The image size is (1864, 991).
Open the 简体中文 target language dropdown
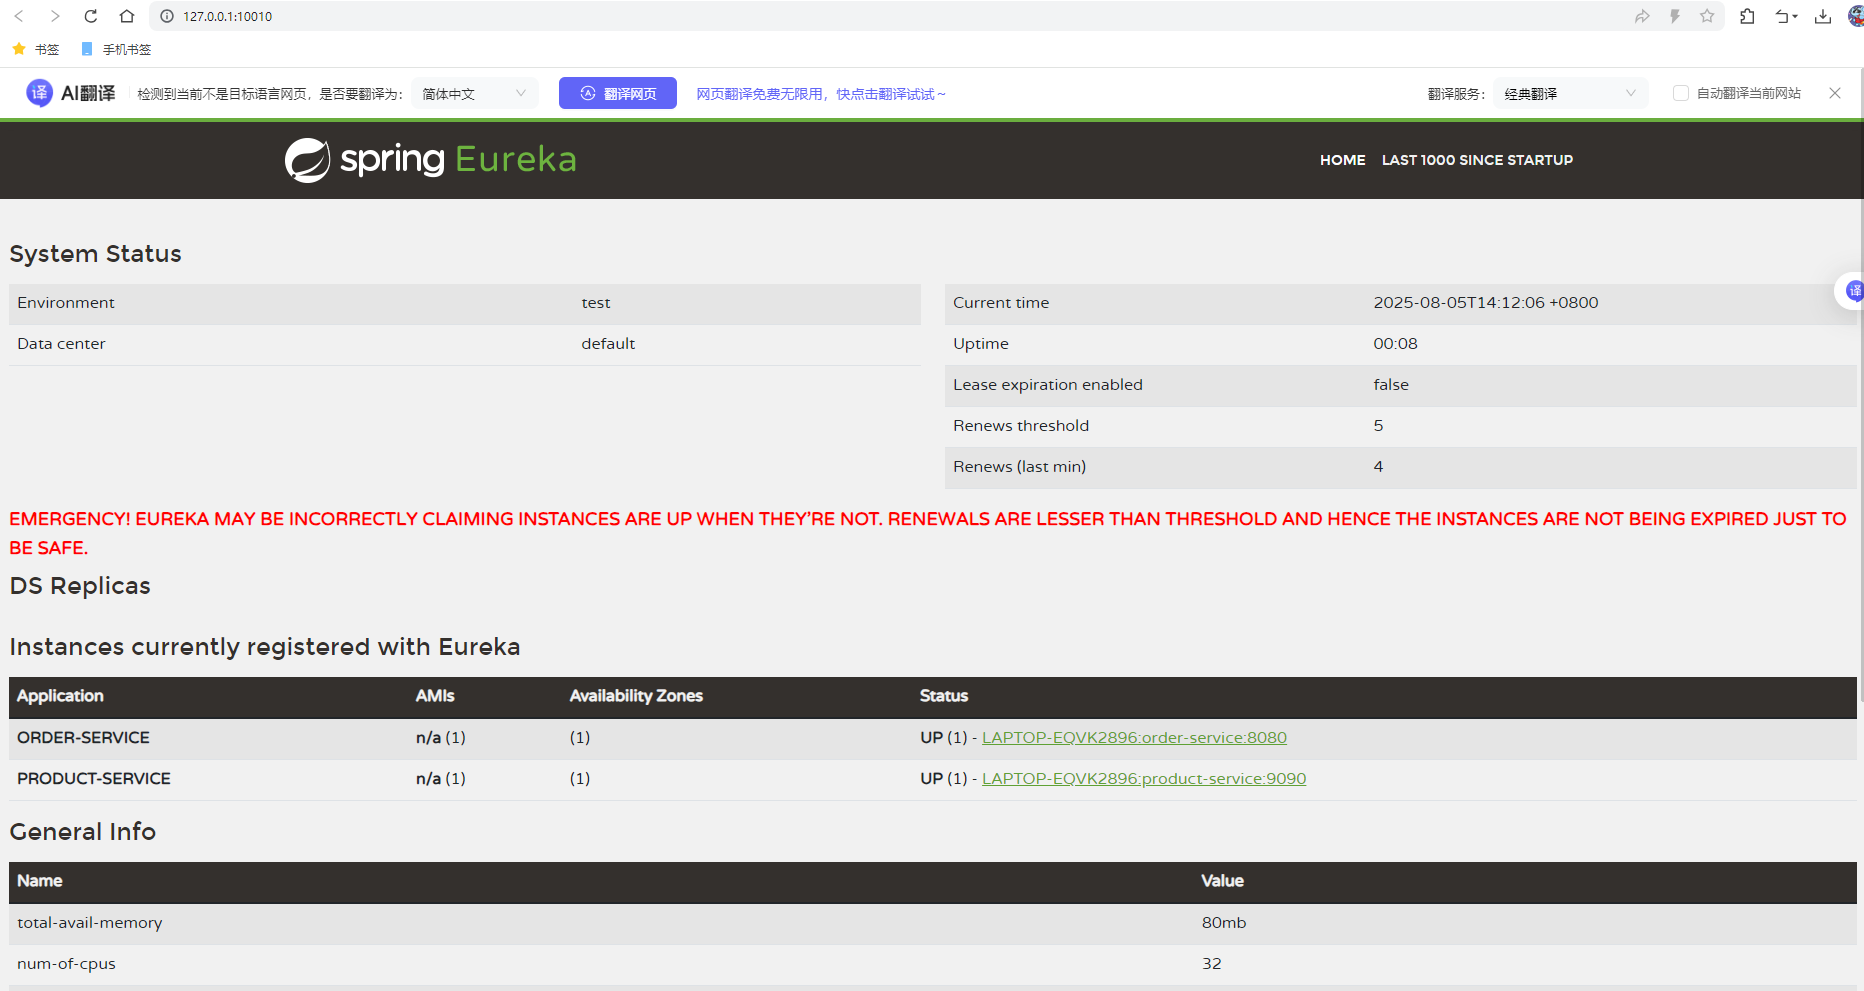pyautogui.click(x=475, y=93)
